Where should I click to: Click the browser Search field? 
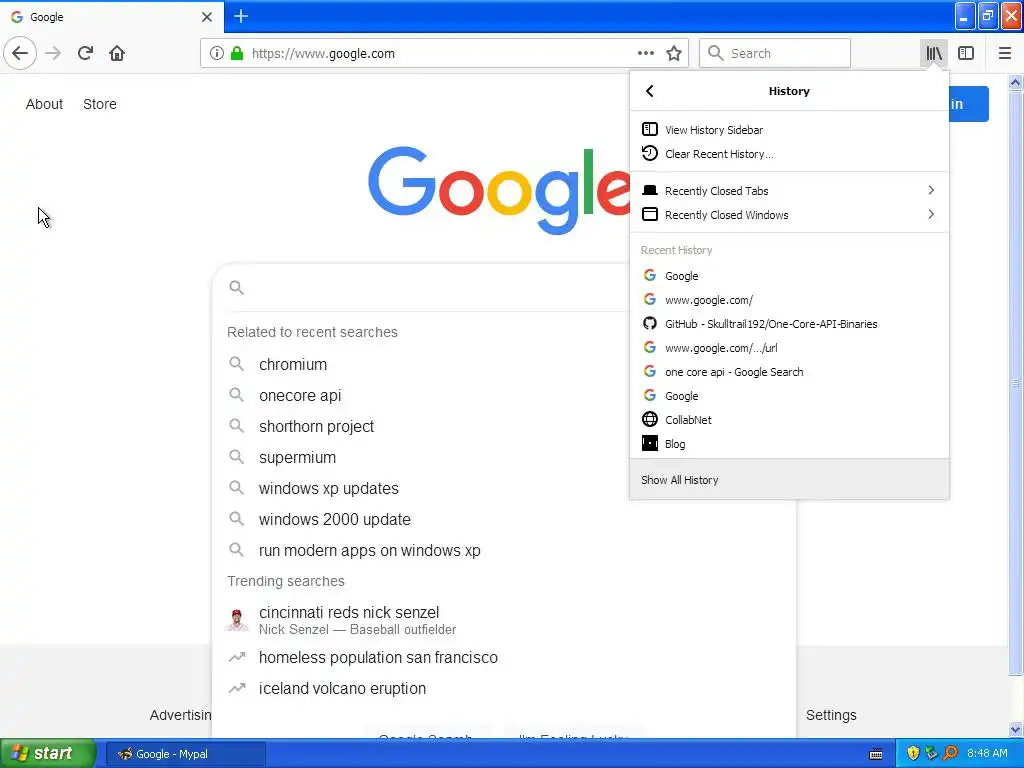[x=775, y=53]
